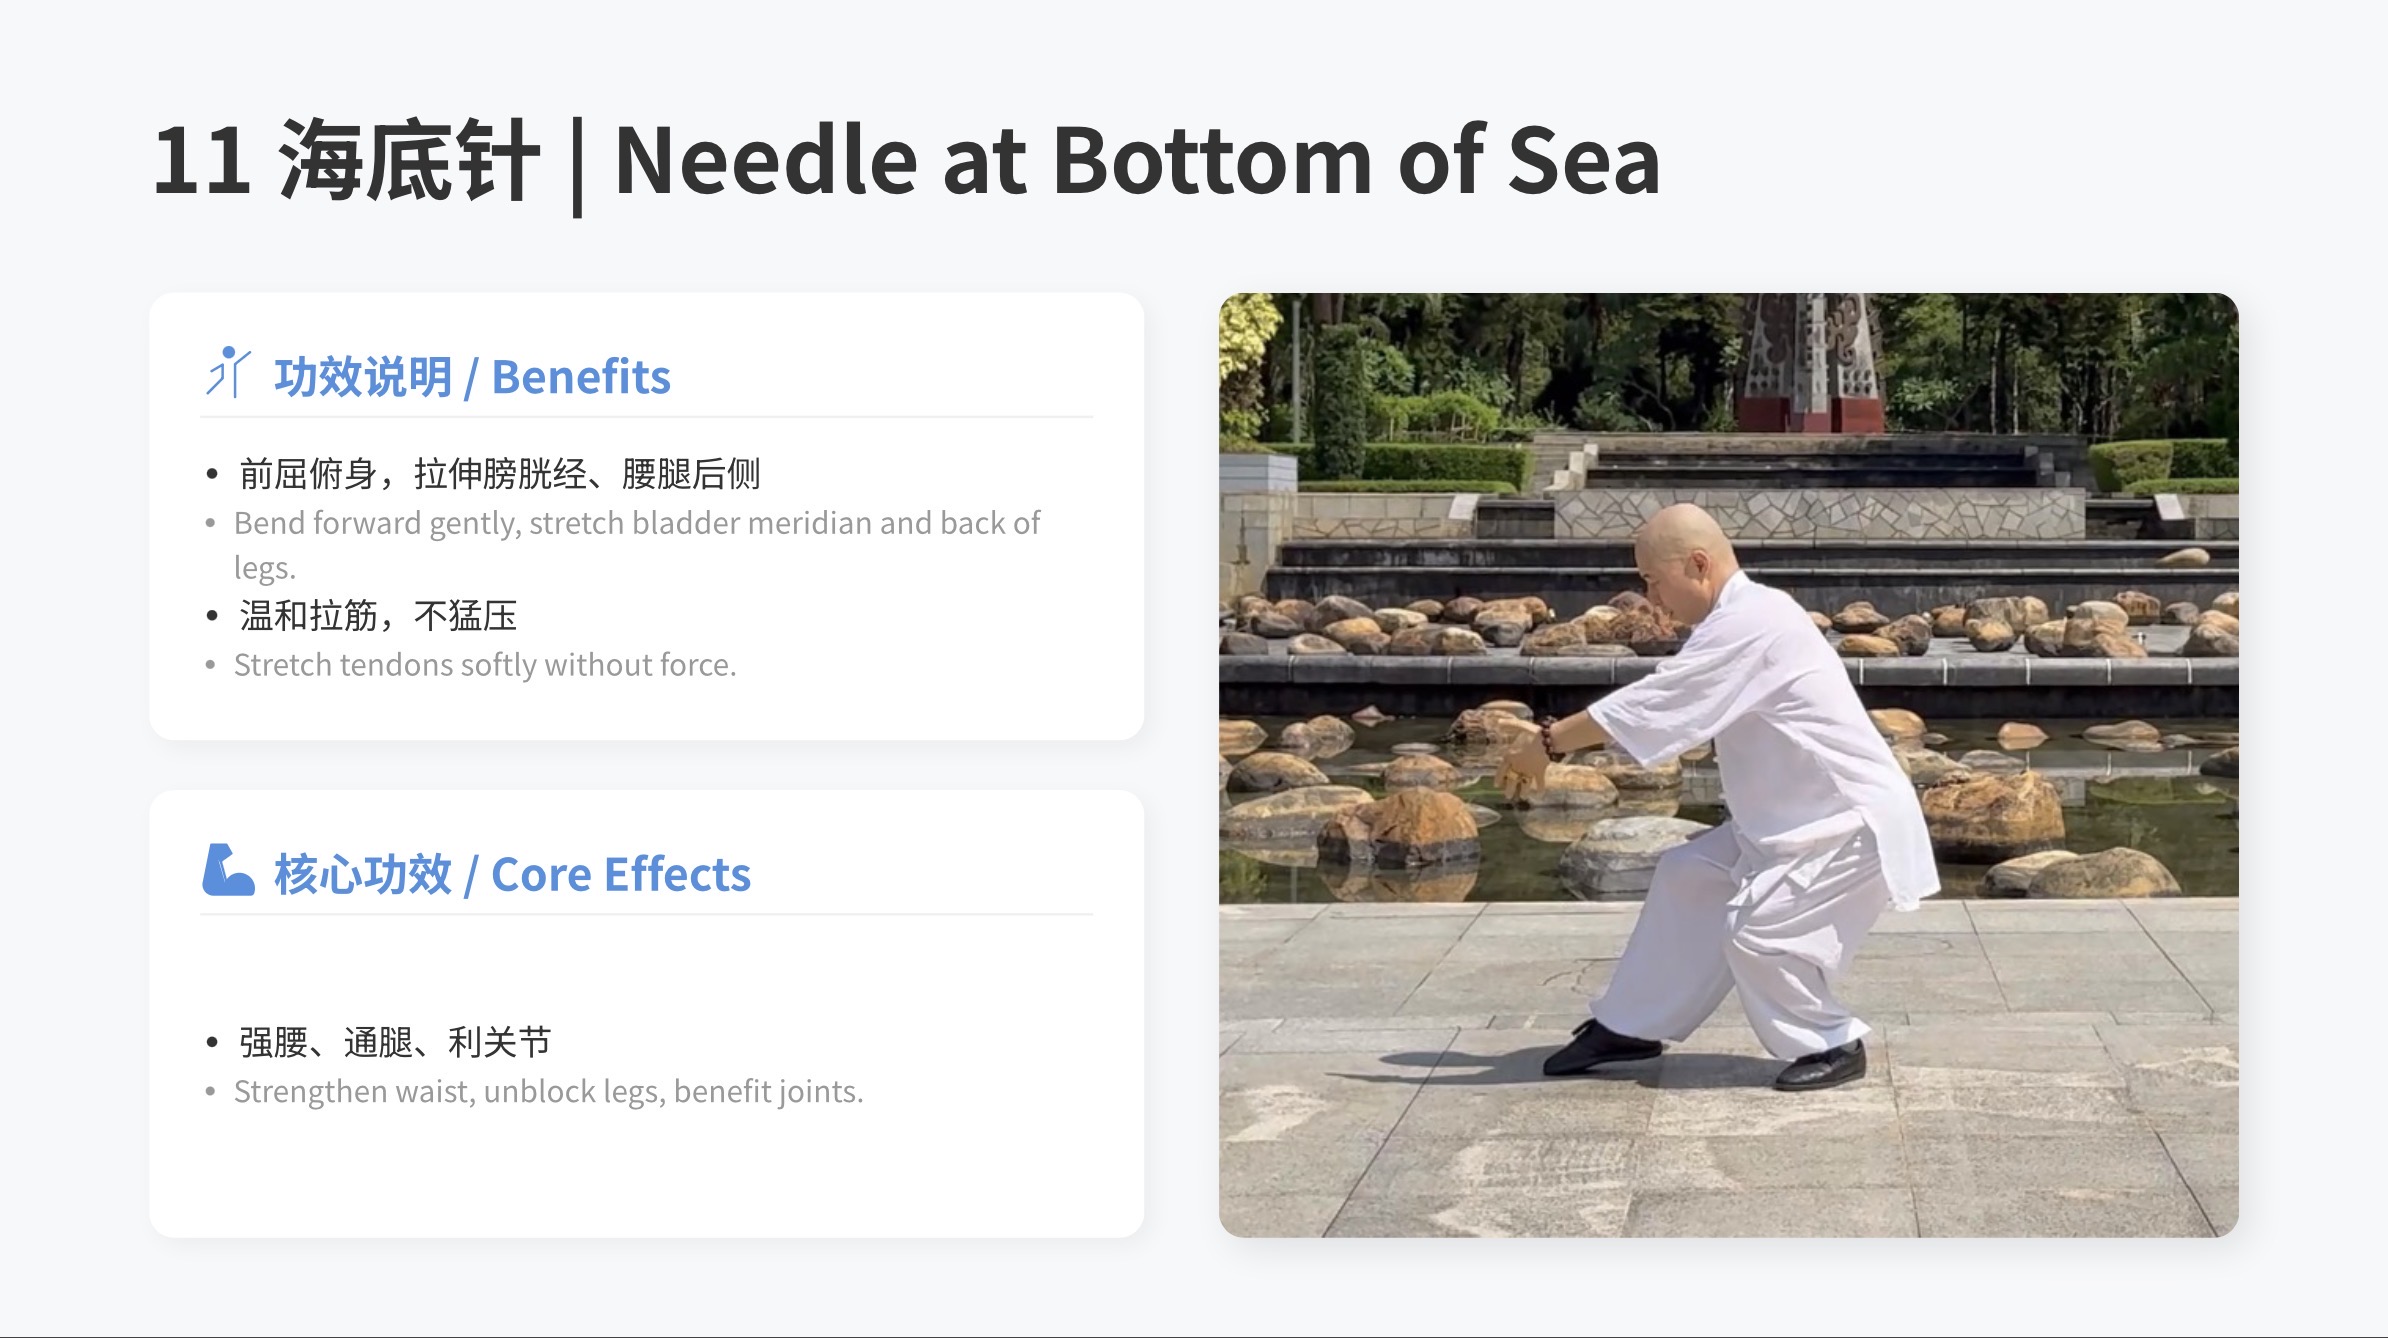The width and height of the screenshot is (2388, 1338).
Task: Click the bullet '前屈俯身，拉伸膀胱经、腰腿后侧'
Action: [499, 473]
